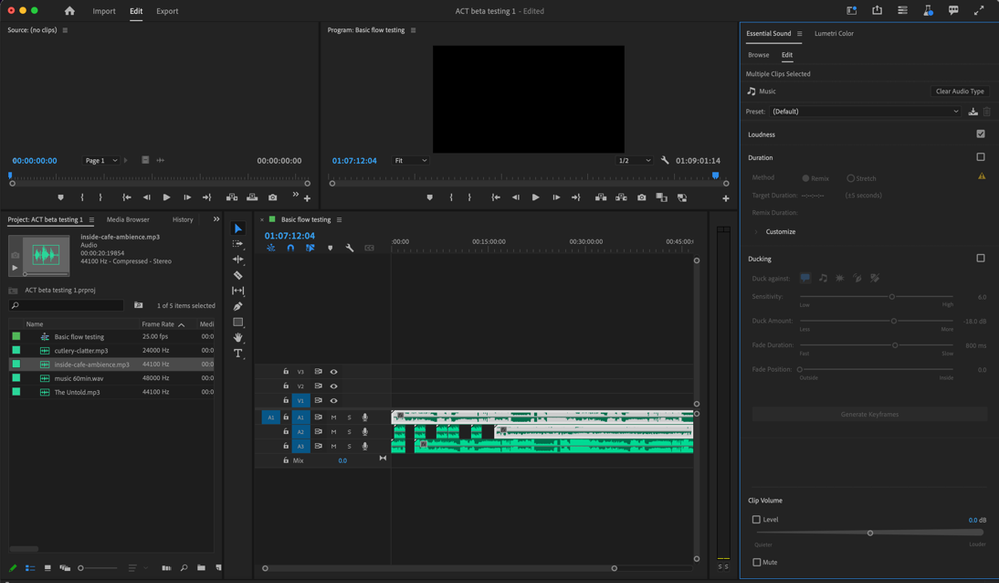This screenshot has width=999, height=583.
Task: Open the Preset dropdown in Essential Sound
Action: (865, 112)
